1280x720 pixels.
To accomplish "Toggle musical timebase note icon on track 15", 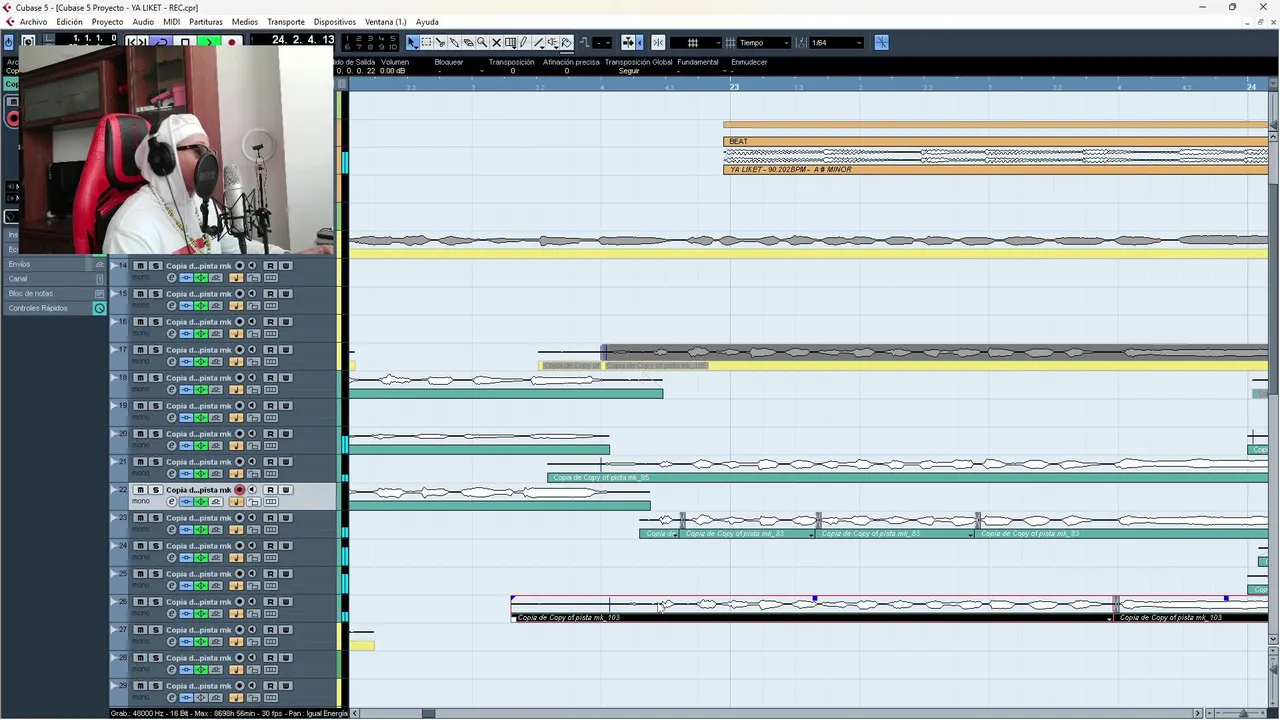I will pyautogui.click(x=236, y=306).
